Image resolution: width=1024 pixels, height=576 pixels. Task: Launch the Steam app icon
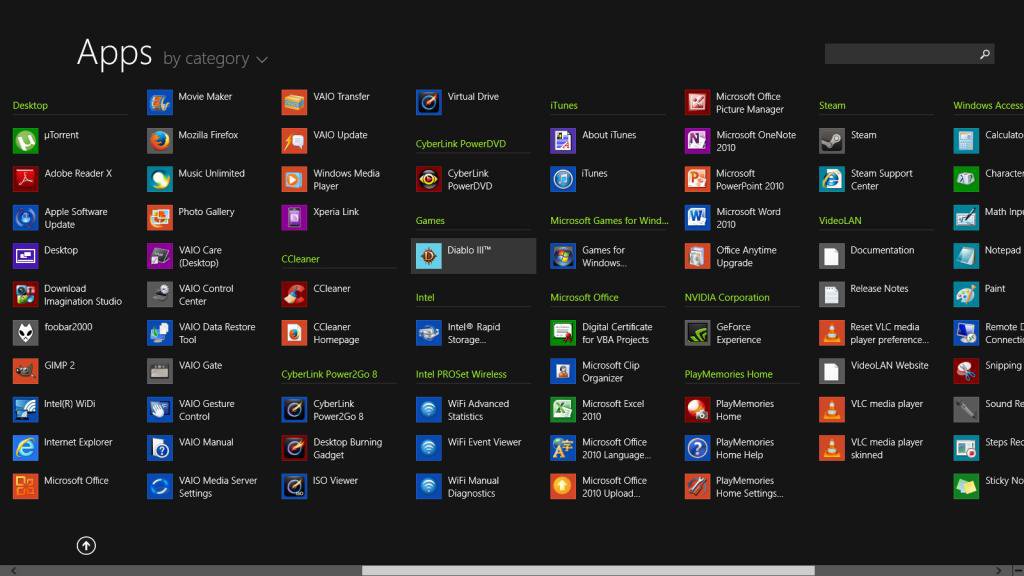pos(832,141)
